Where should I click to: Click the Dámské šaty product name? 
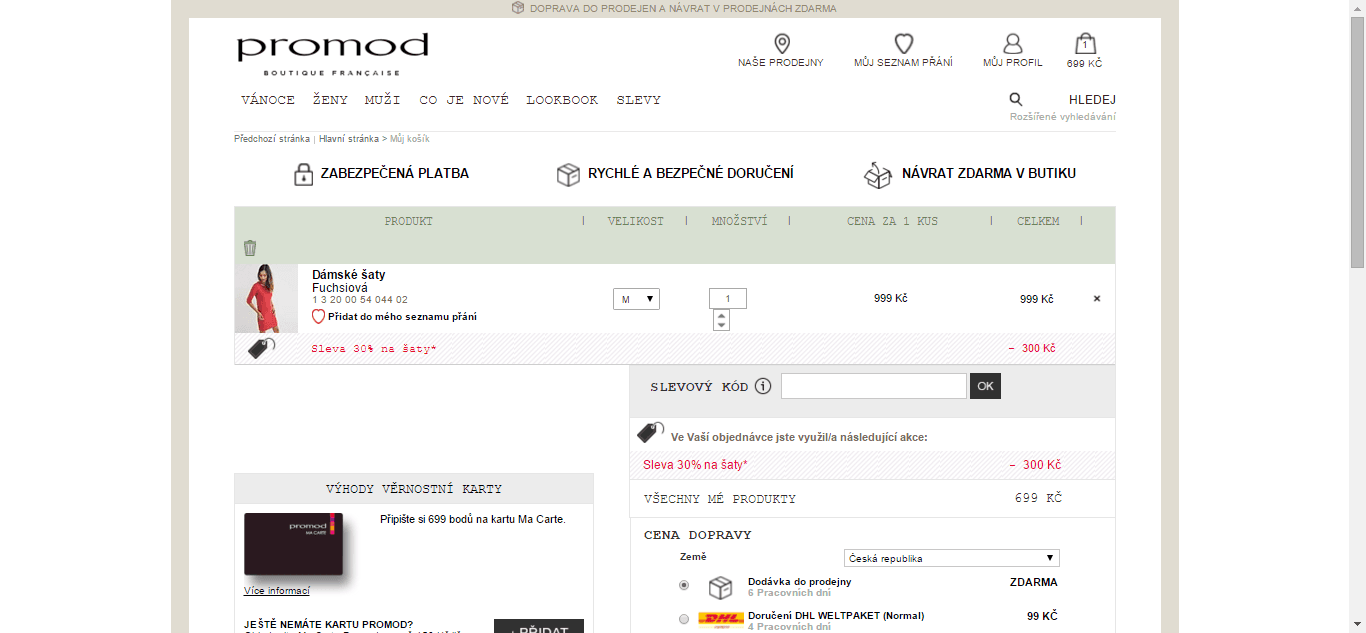[348, 275]
